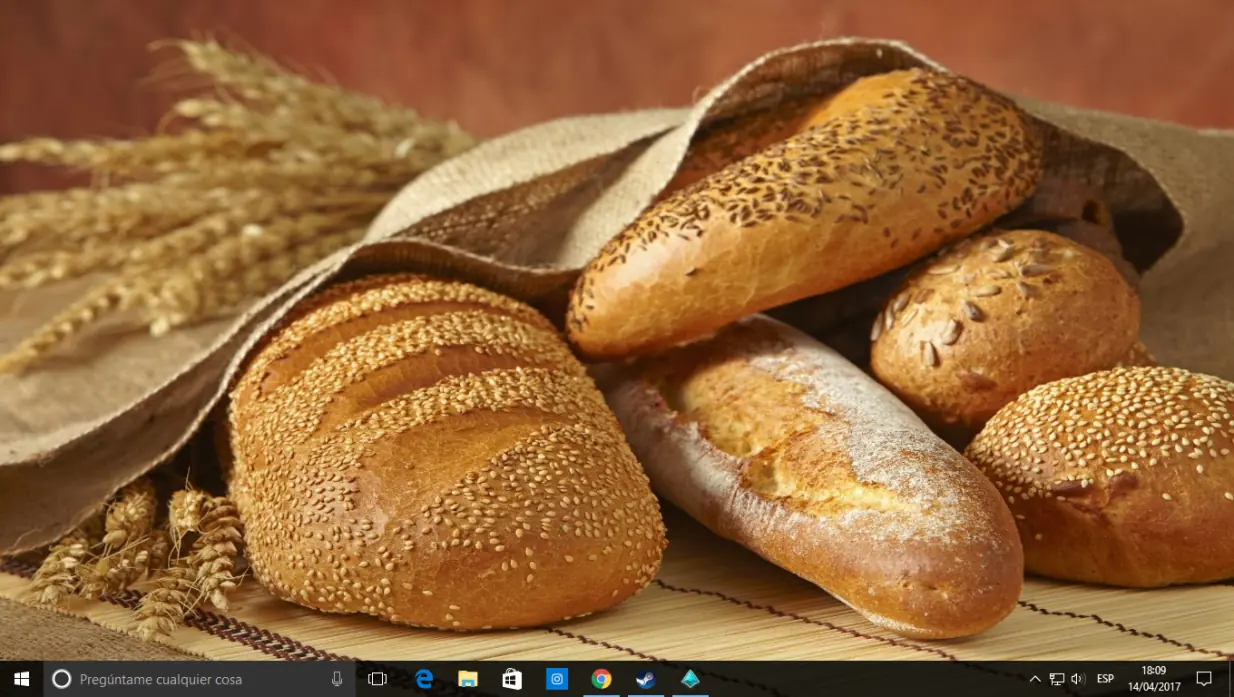Click the Cortana circle icon
This screenshot has height=697, width=1234.
click(x=61, y=679)
